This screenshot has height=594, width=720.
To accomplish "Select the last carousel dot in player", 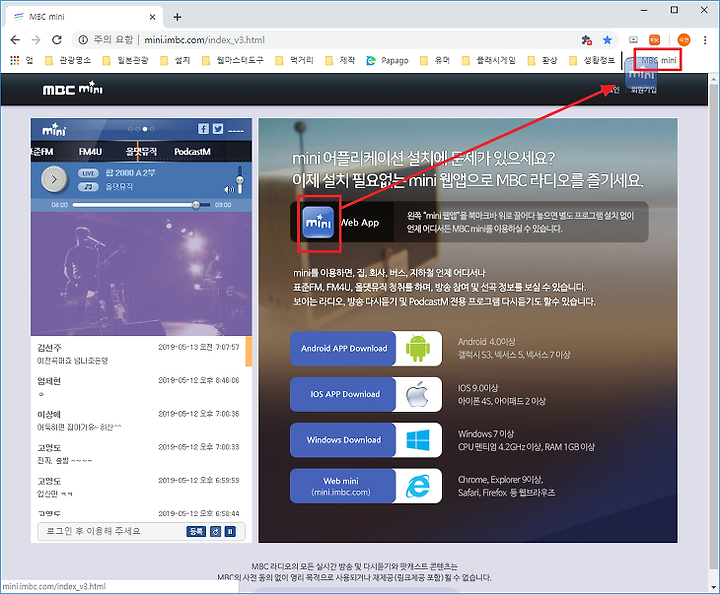I will point(152,129).
